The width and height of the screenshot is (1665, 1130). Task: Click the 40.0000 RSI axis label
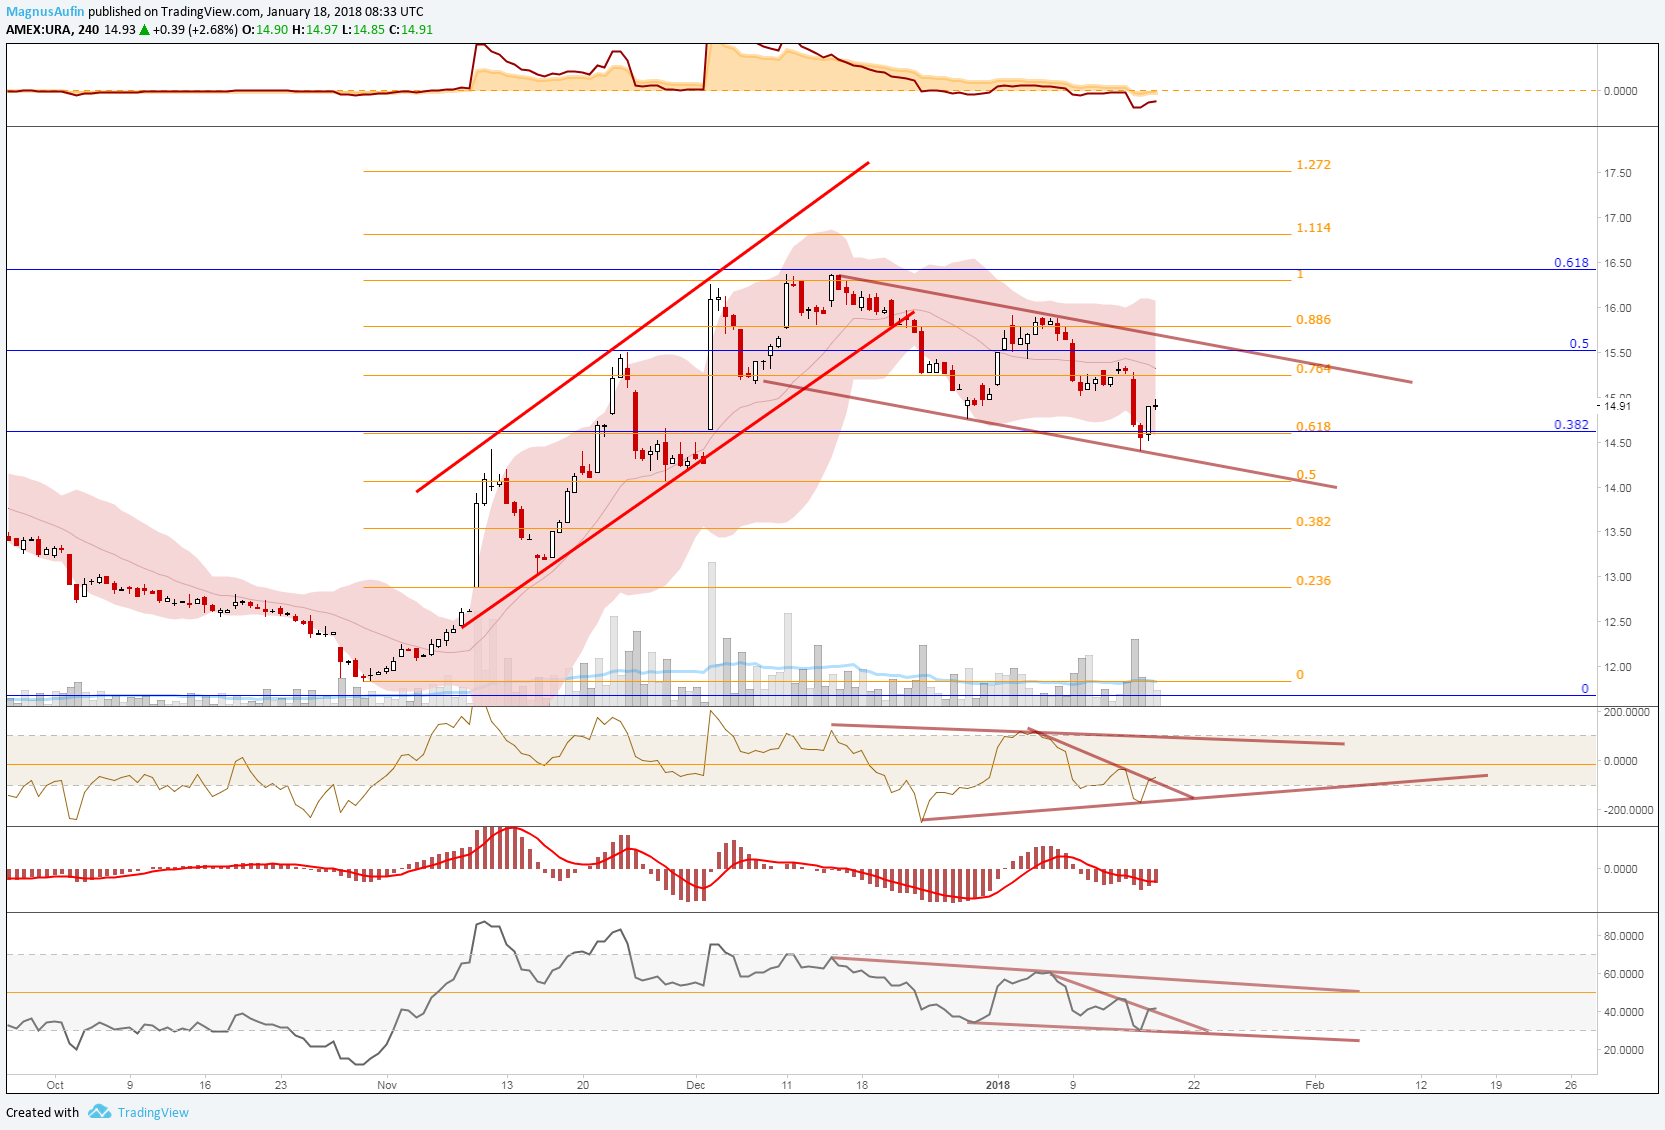1624,1013
